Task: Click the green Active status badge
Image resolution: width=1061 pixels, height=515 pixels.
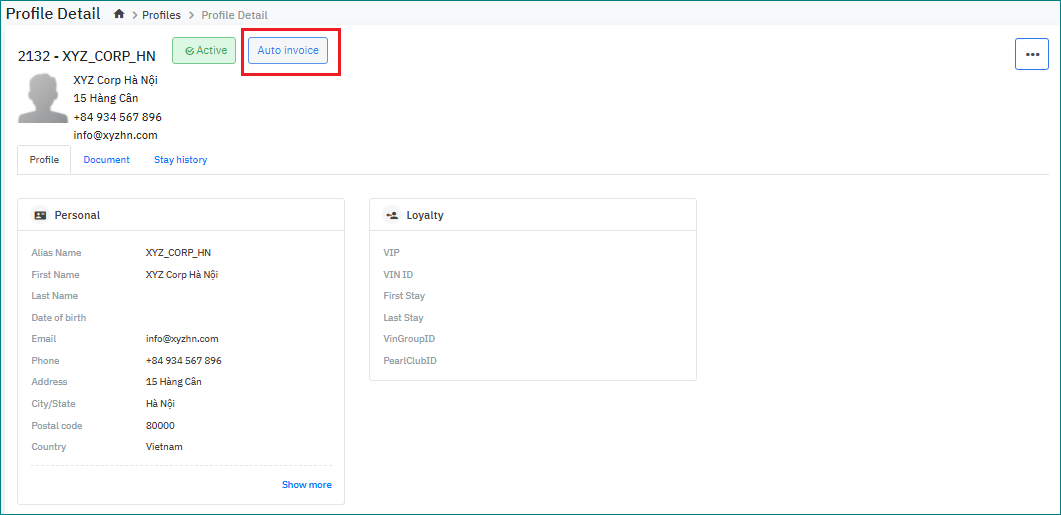Action: pyautogui.click(x=204, y=50)
